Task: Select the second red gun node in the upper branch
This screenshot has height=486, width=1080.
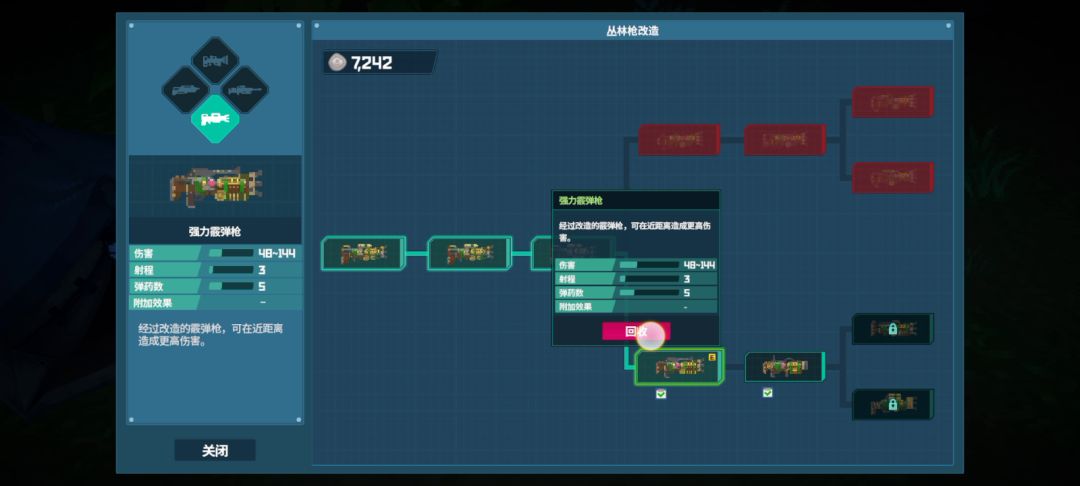Action: [785, 140]
